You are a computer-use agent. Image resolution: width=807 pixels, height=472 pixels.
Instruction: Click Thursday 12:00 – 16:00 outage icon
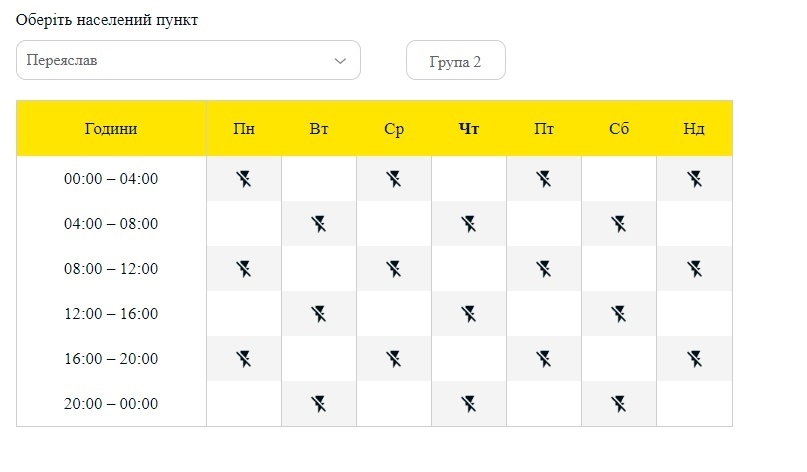point(469,313)
